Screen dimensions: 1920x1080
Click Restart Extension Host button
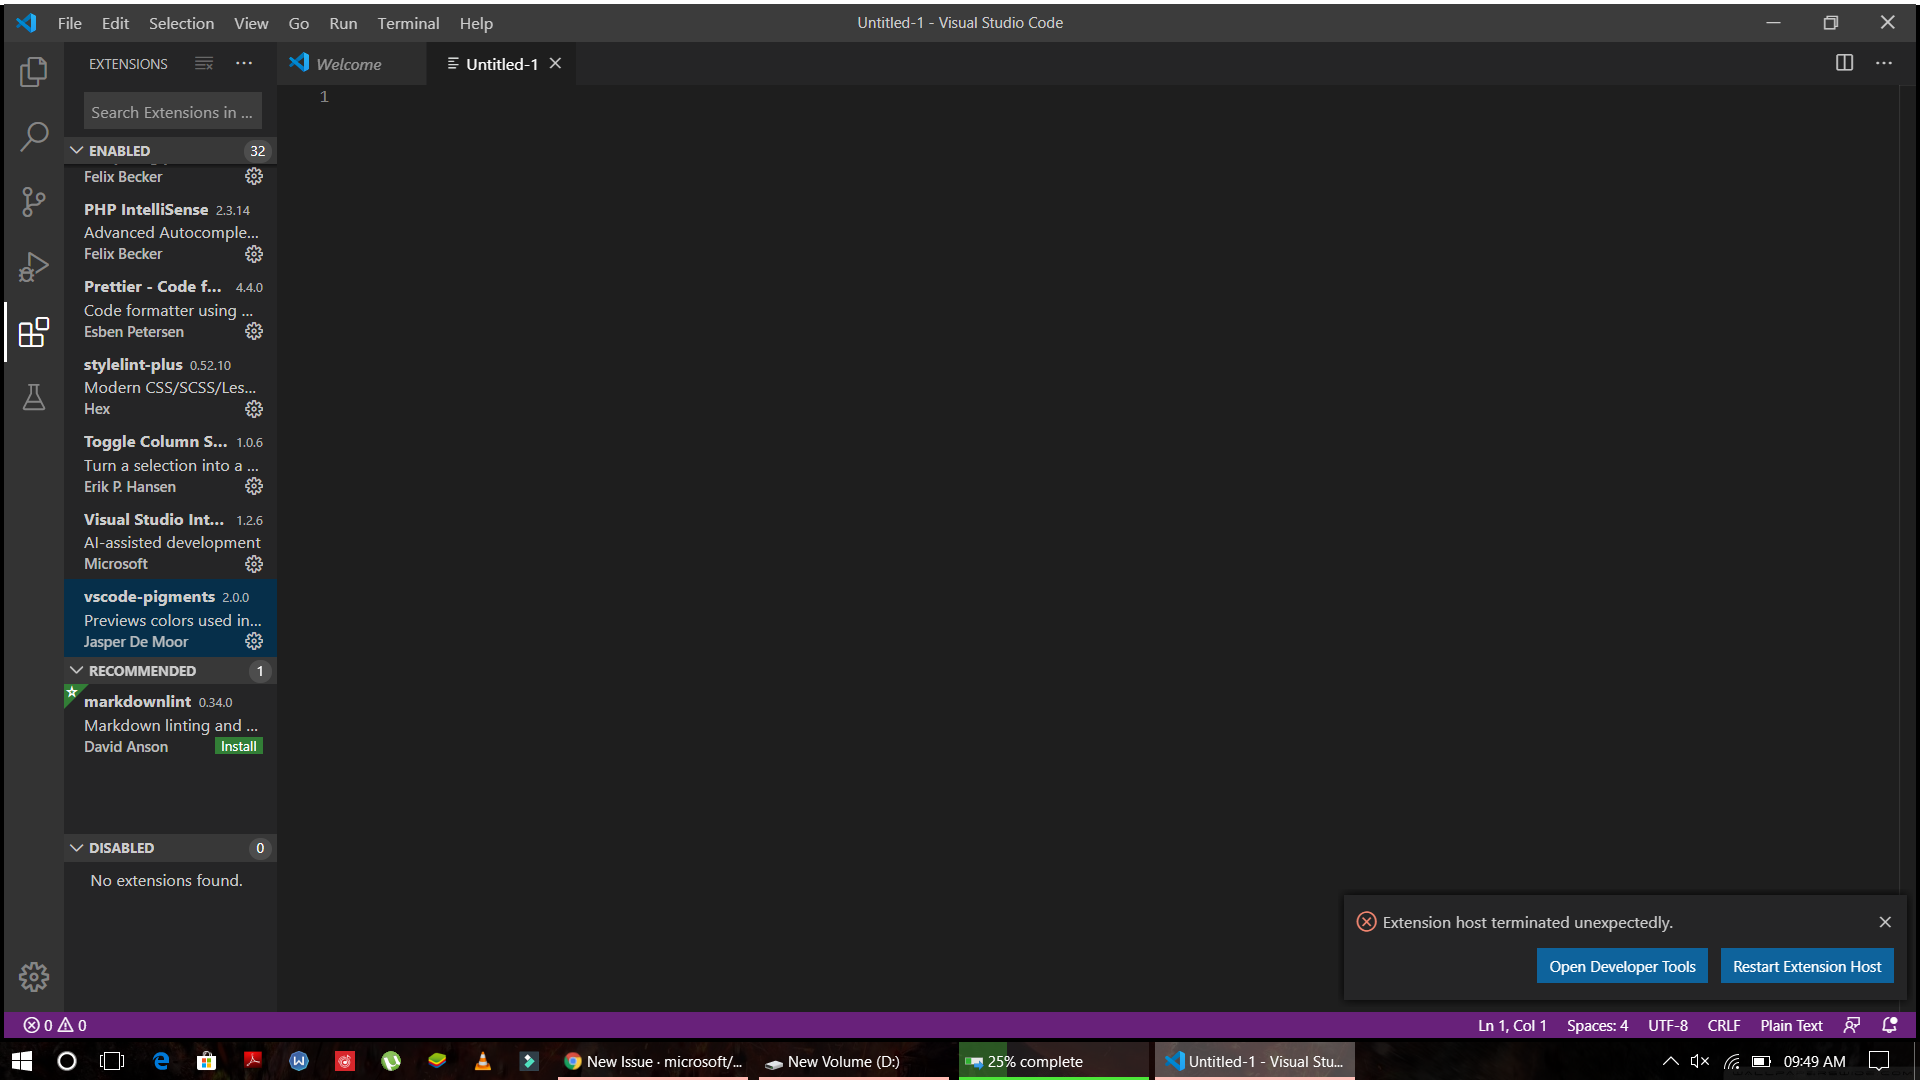point(1806,966)
